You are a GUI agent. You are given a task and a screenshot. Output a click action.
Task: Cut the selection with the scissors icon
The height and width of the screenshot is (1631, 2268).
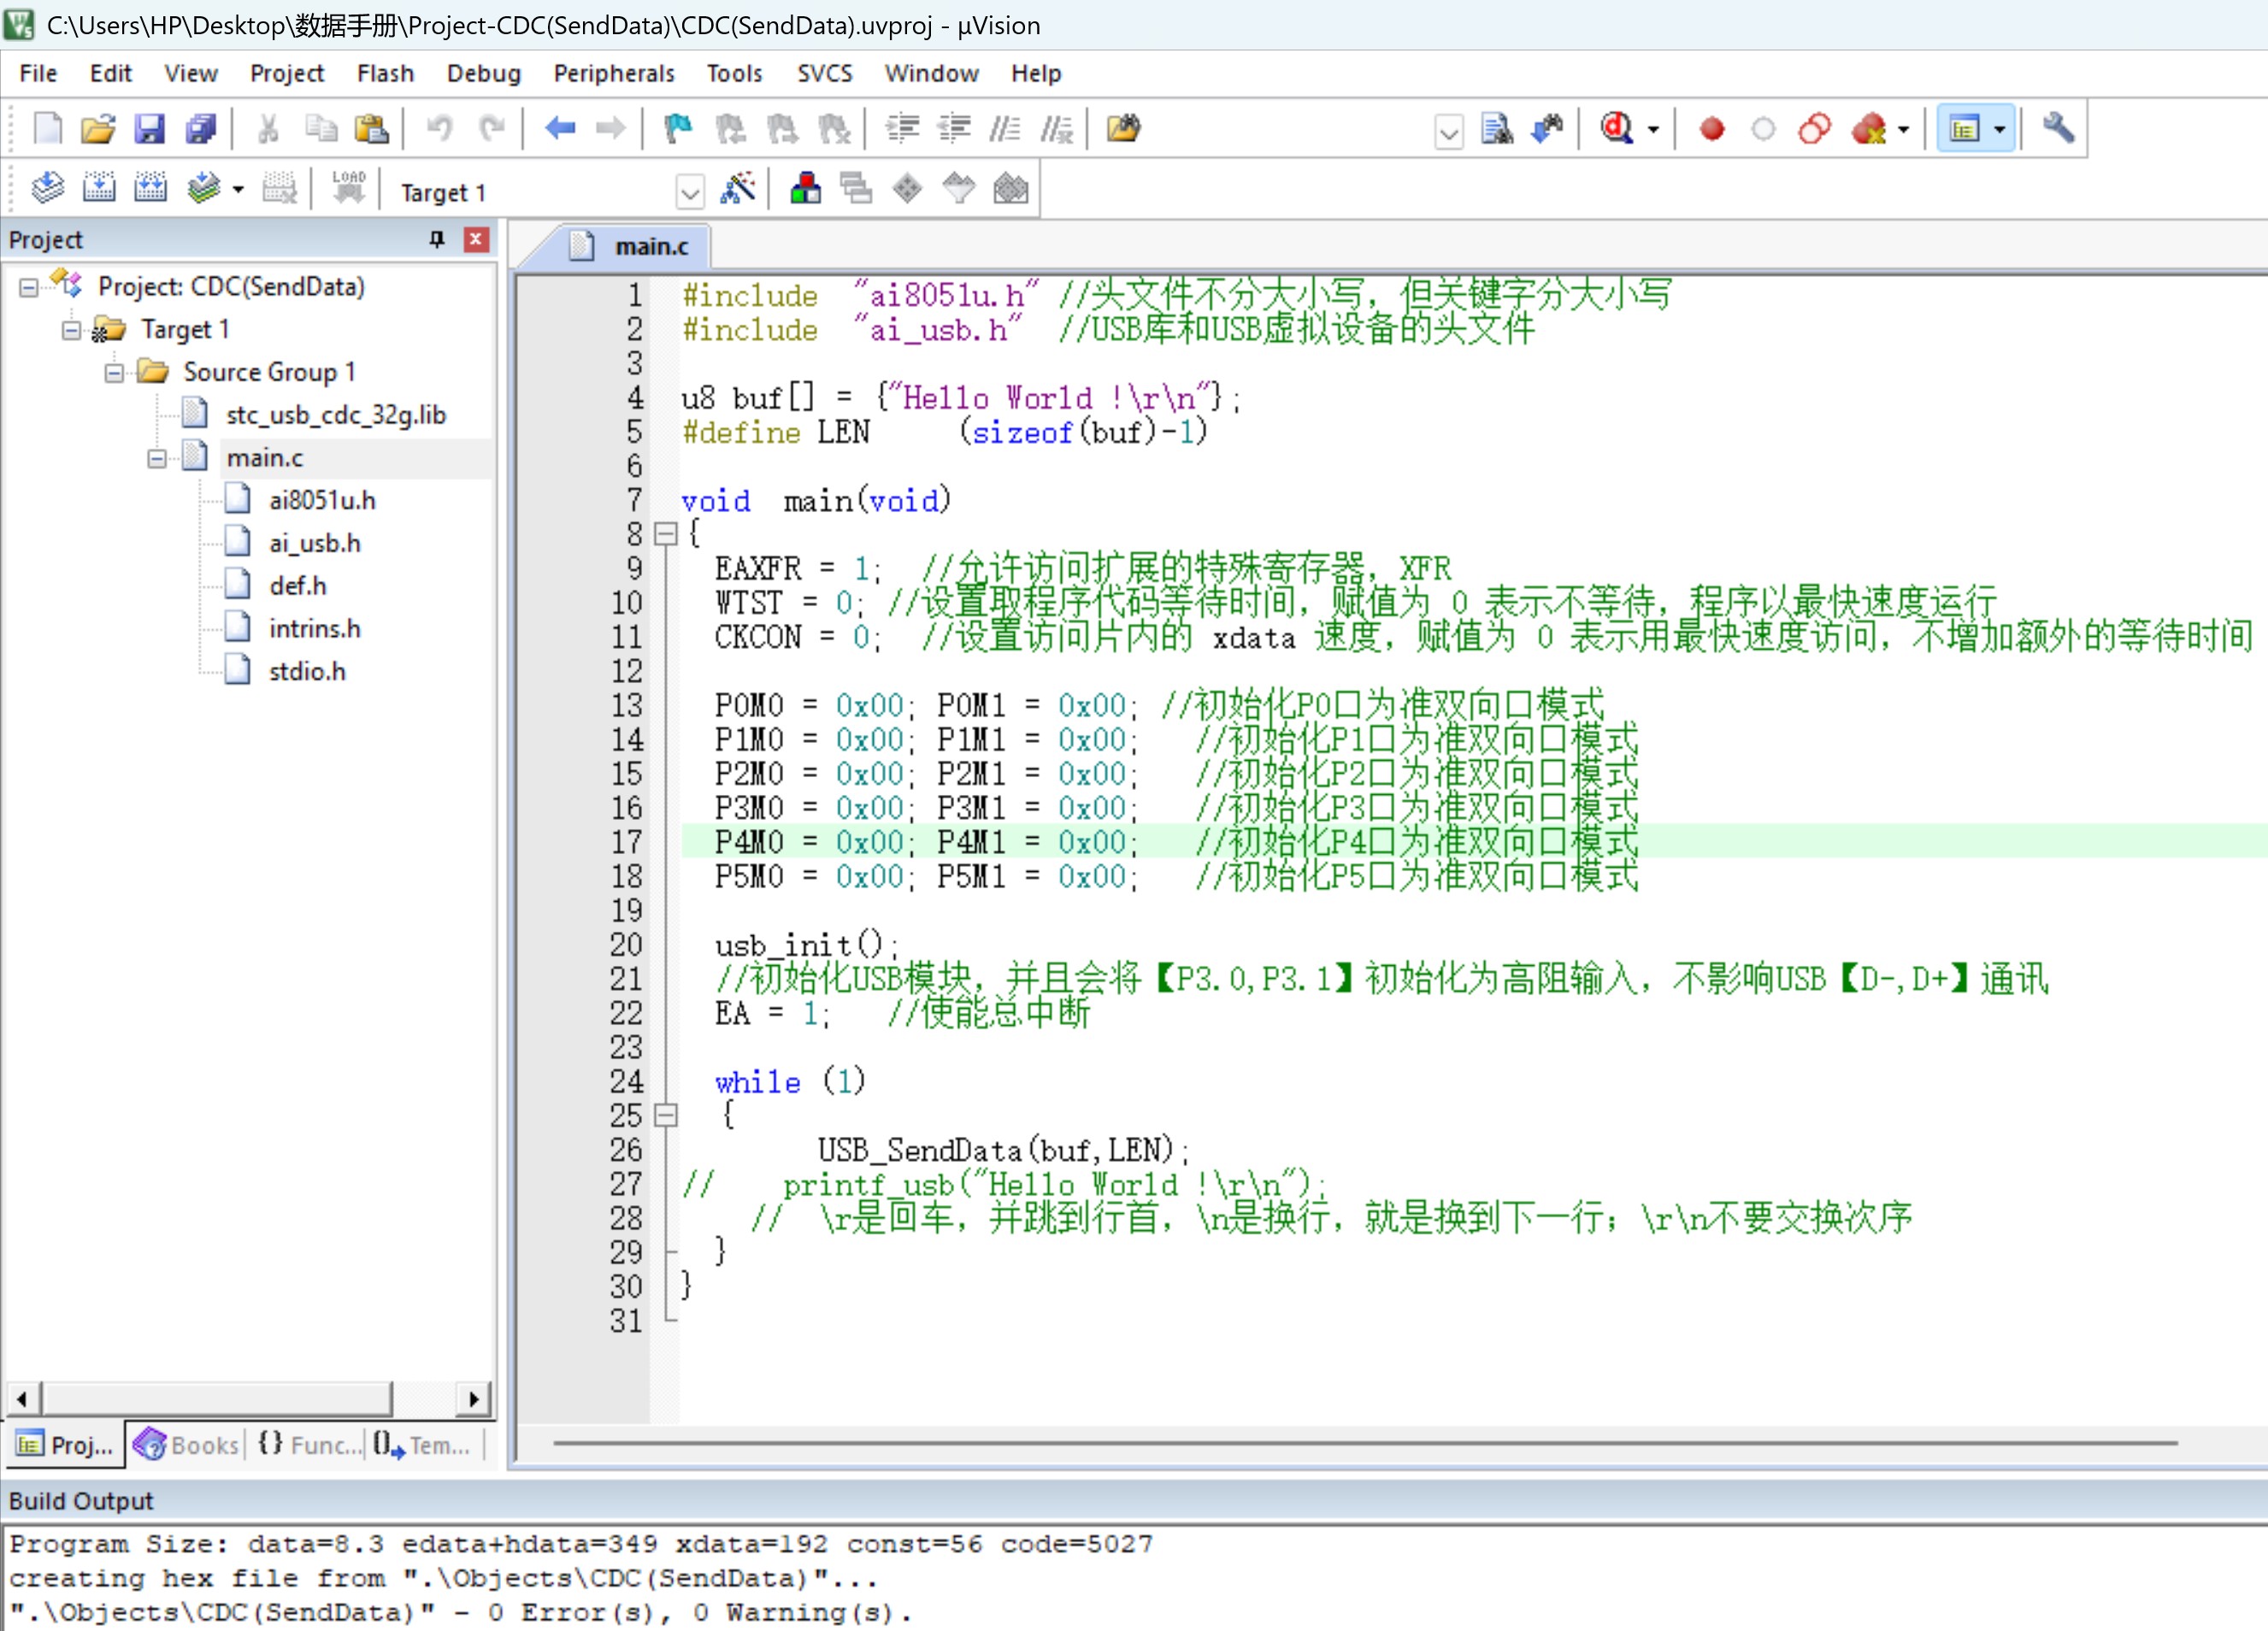pyautogui.click(x=268, y=128)
